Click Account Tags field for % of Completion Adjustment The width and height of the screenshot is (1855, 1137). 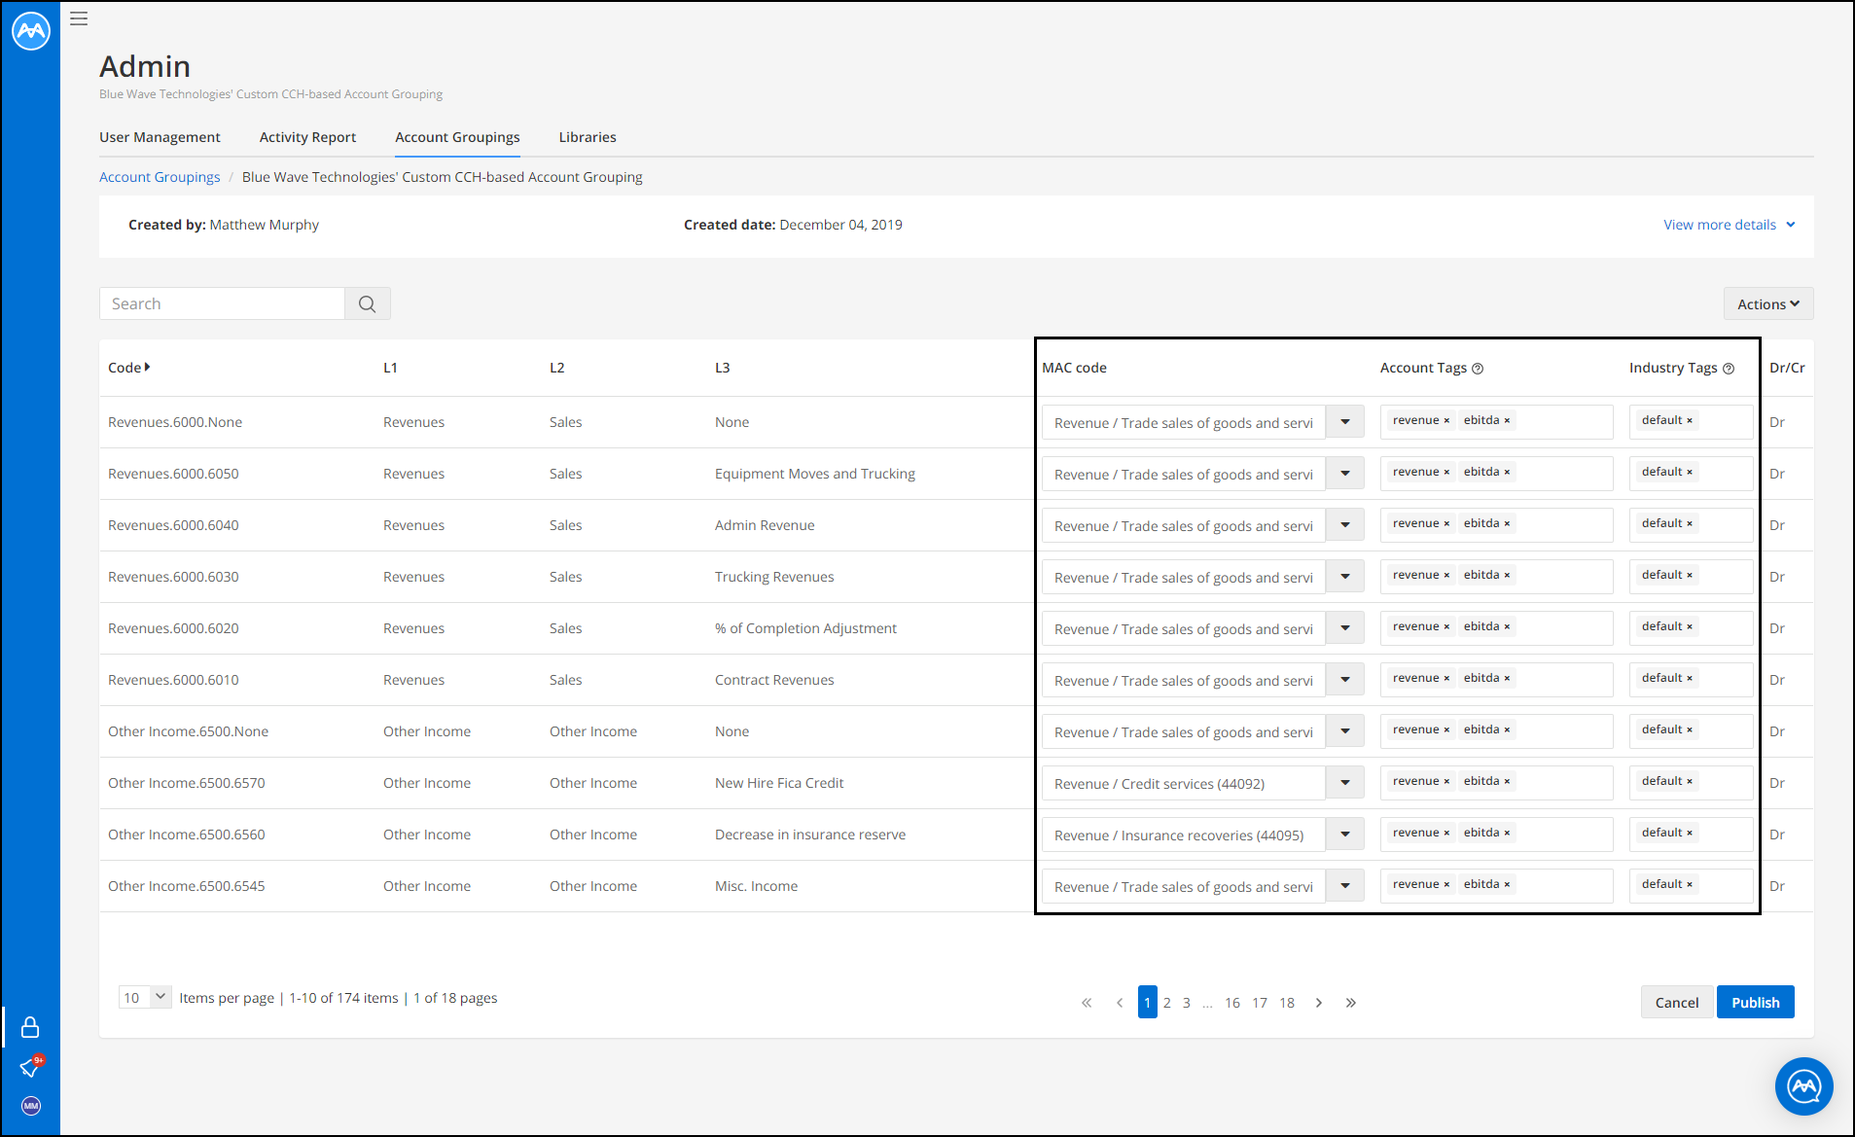pyautogui.click(x=1496, y=628)
